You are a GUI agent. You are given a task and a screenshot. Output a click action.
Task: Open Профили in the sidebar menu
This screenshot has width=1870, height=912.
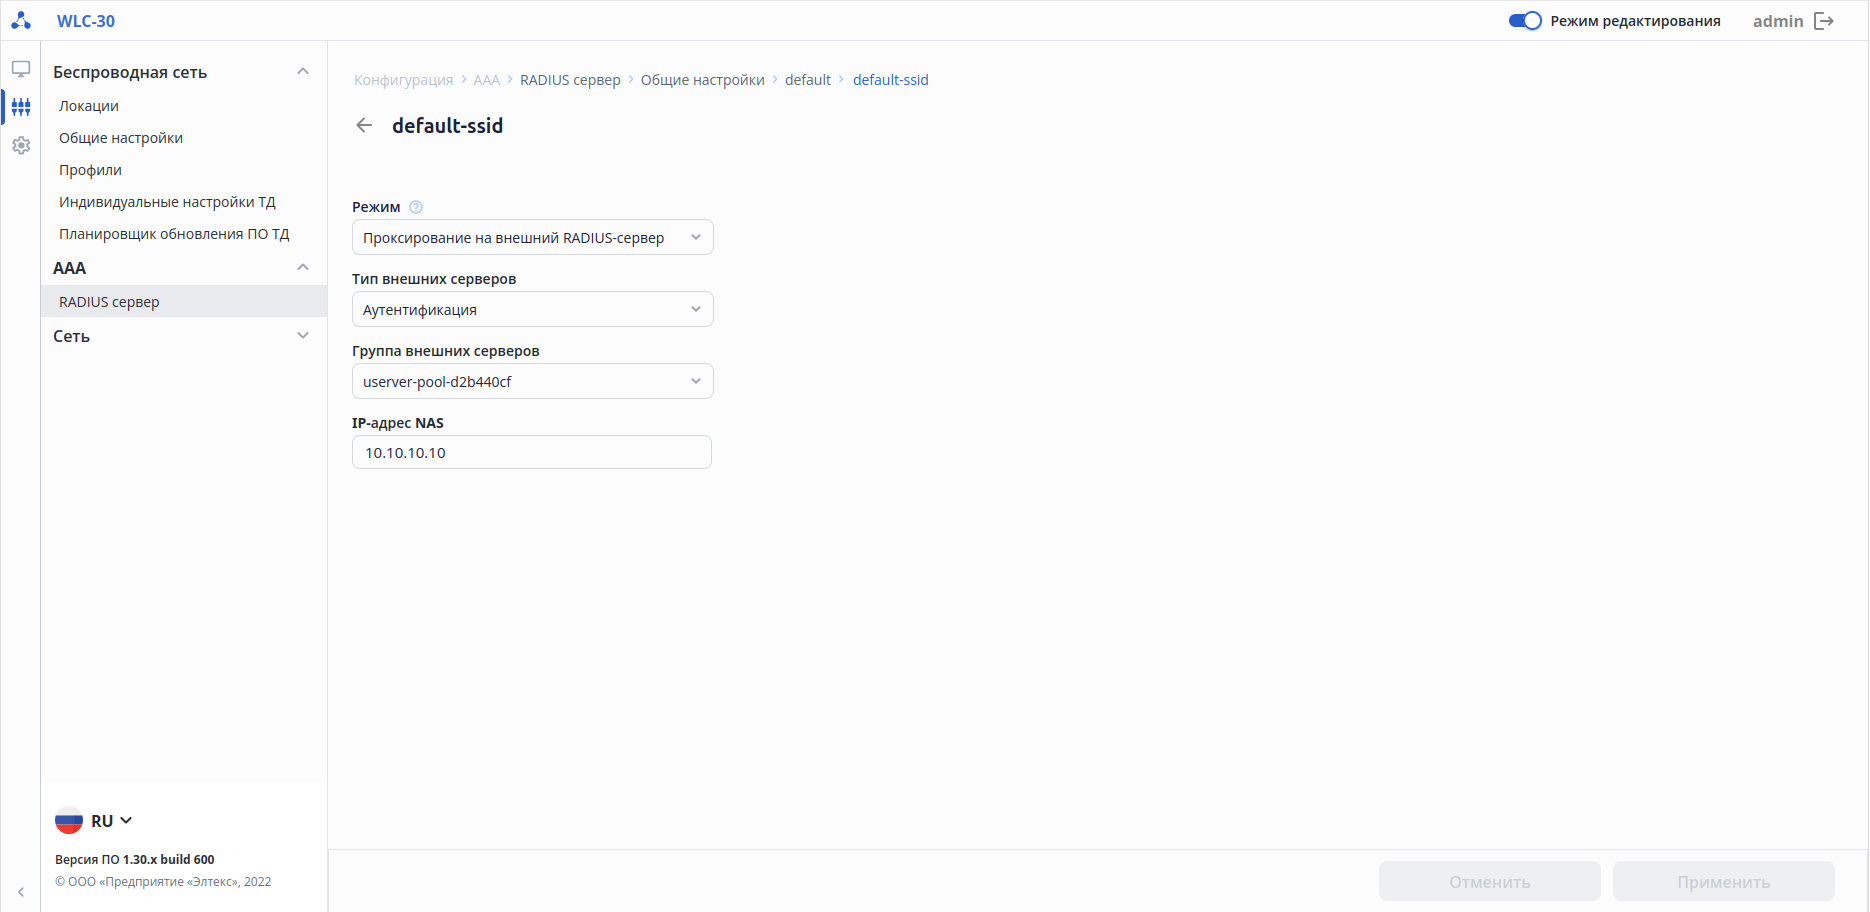click(90, 170)
